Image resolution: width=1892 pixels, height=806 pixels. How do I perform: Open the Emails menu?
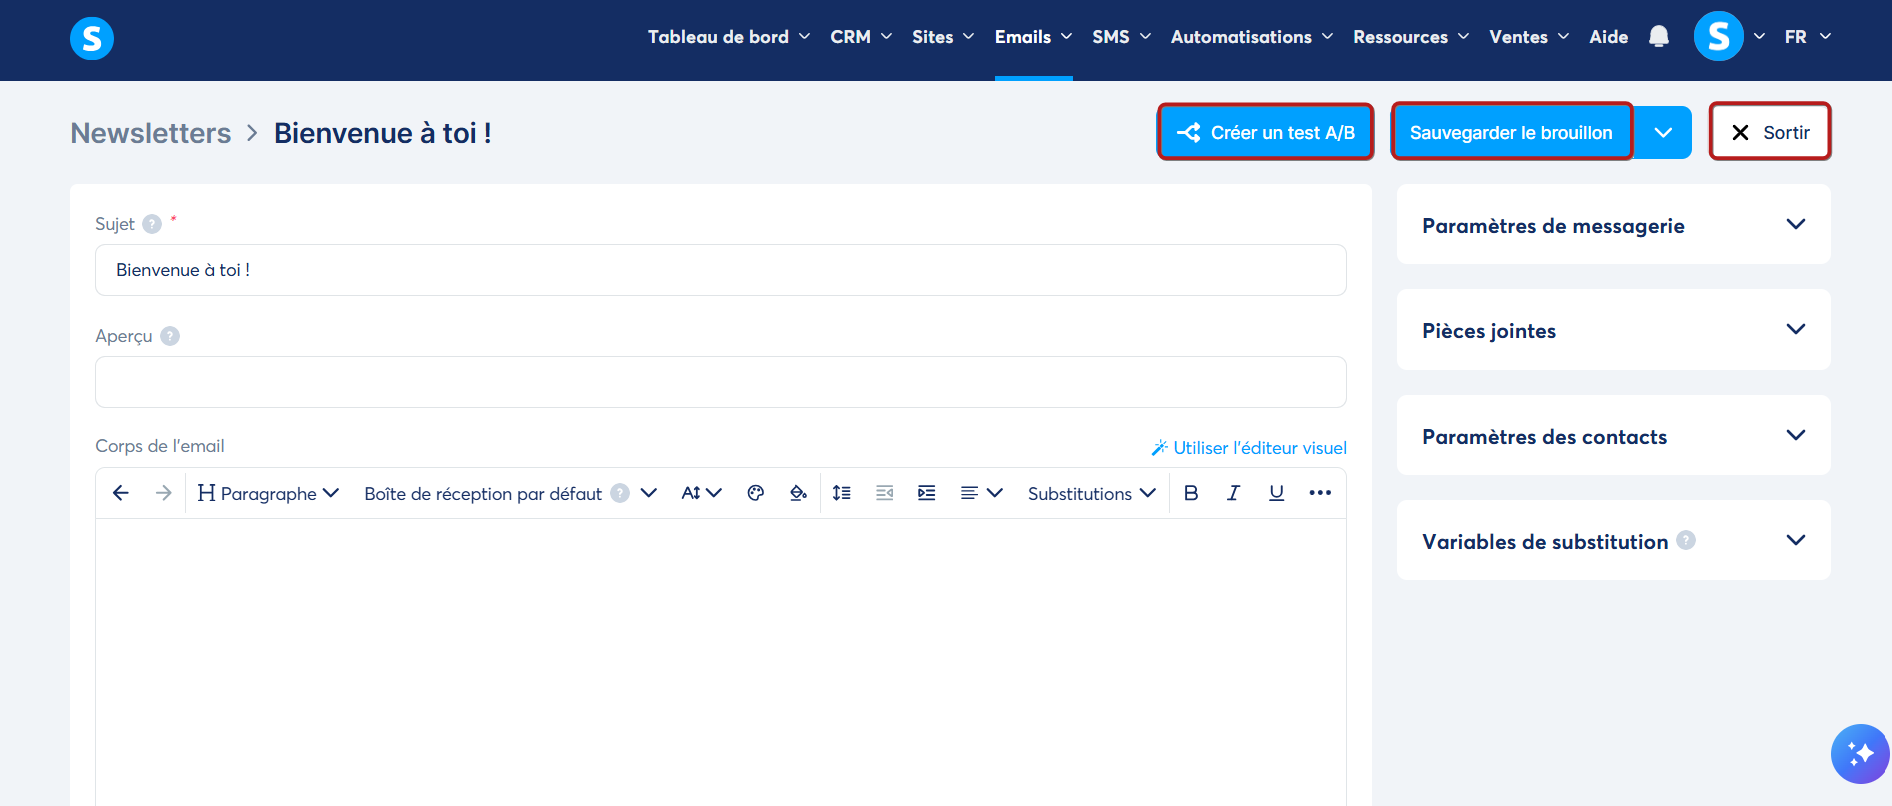(x=1033, y=37)
